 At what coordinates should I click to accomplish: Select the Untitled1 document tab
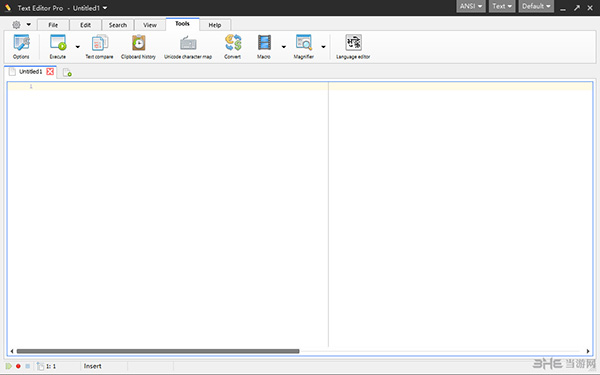click(31, 72)
